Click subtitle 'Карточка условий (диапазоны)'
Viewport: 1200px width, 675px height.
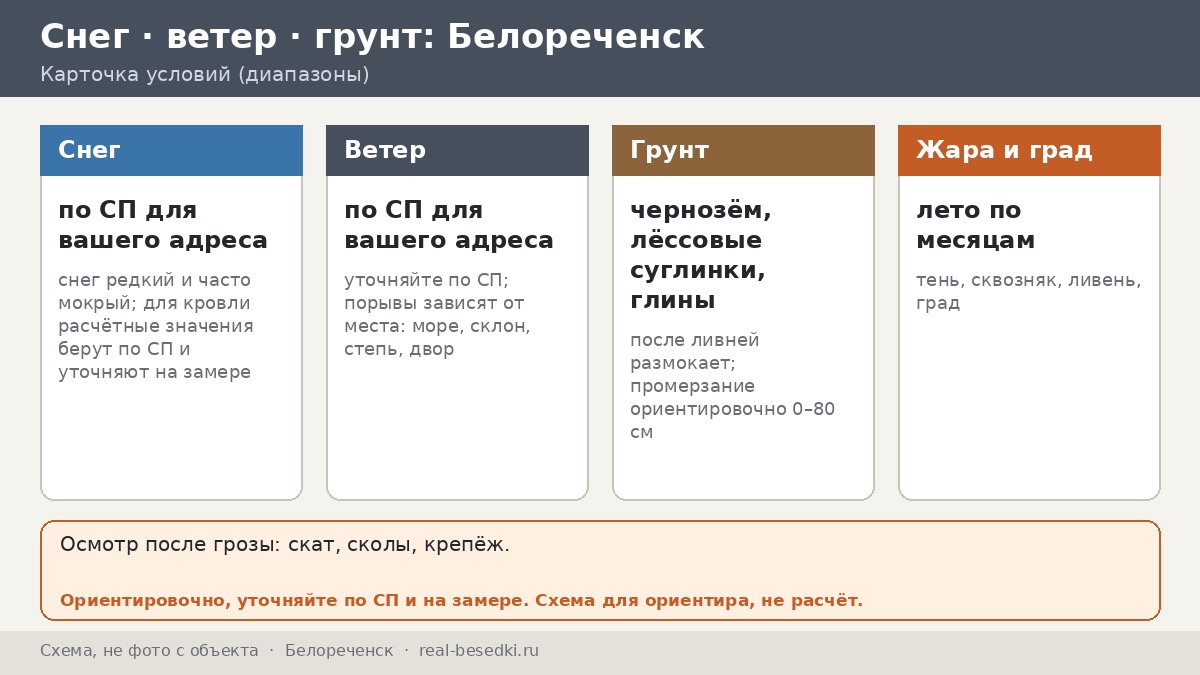pos(205,75)
